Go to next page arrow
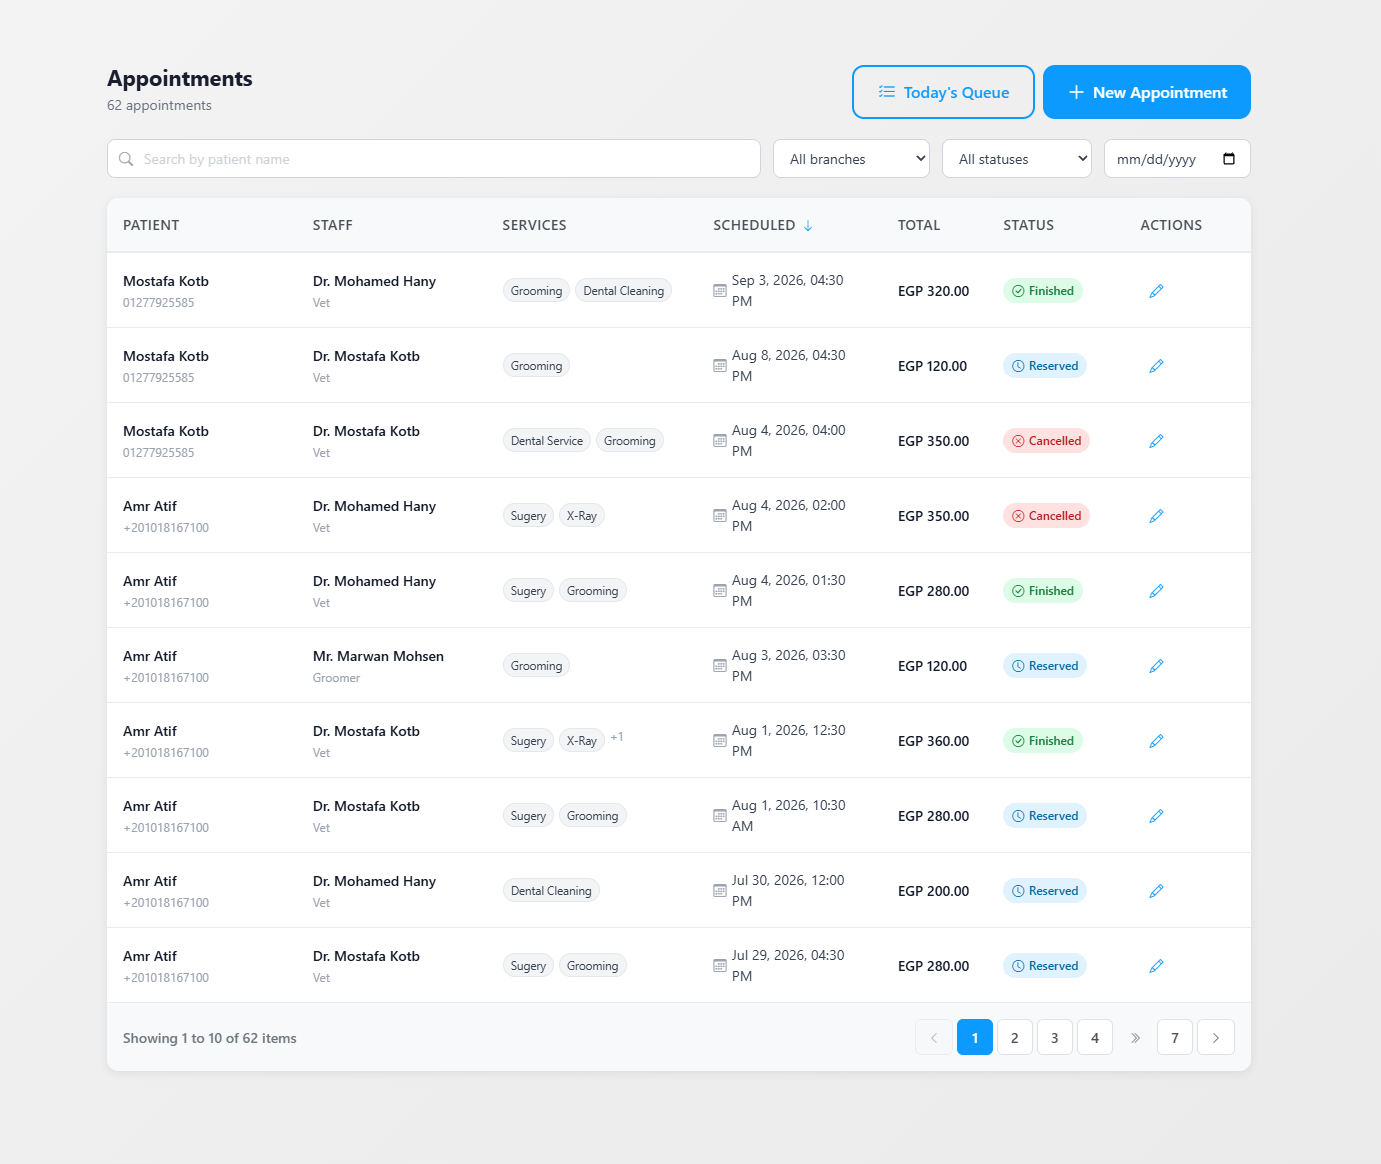 [1216, 1037]
